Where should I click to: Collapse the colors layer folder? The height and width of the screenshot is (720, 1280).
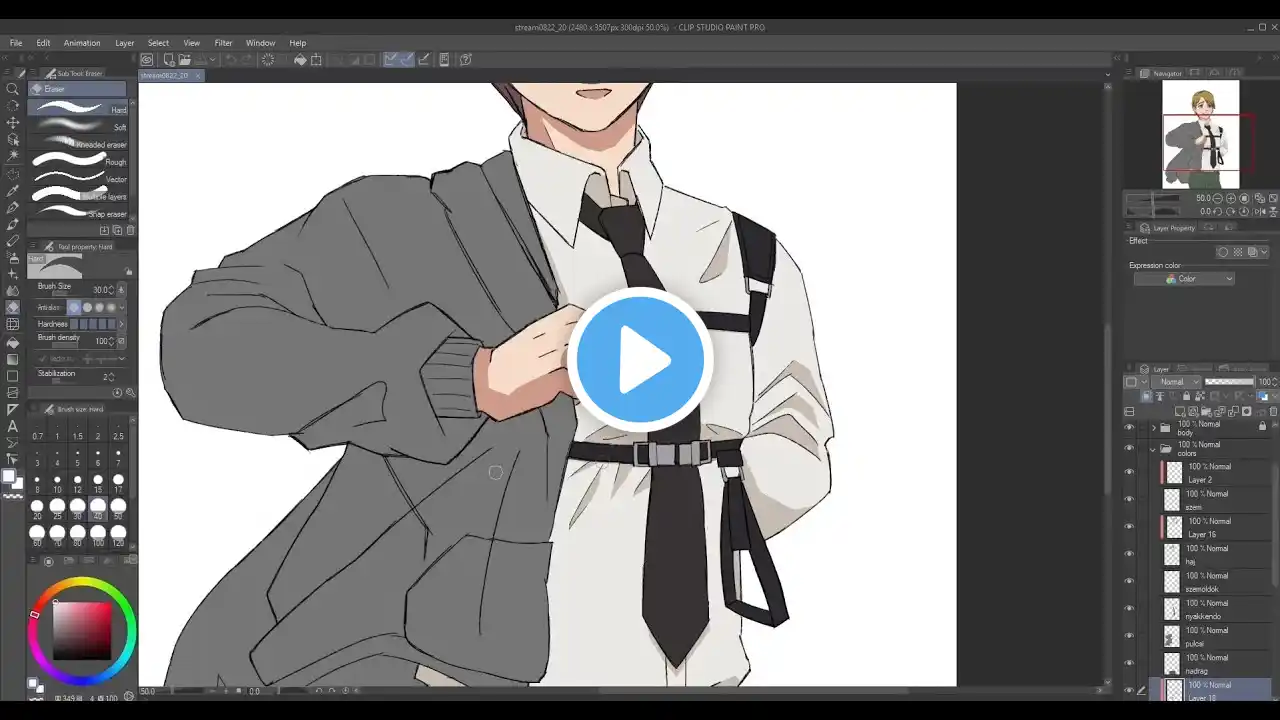click(1153, 448)
